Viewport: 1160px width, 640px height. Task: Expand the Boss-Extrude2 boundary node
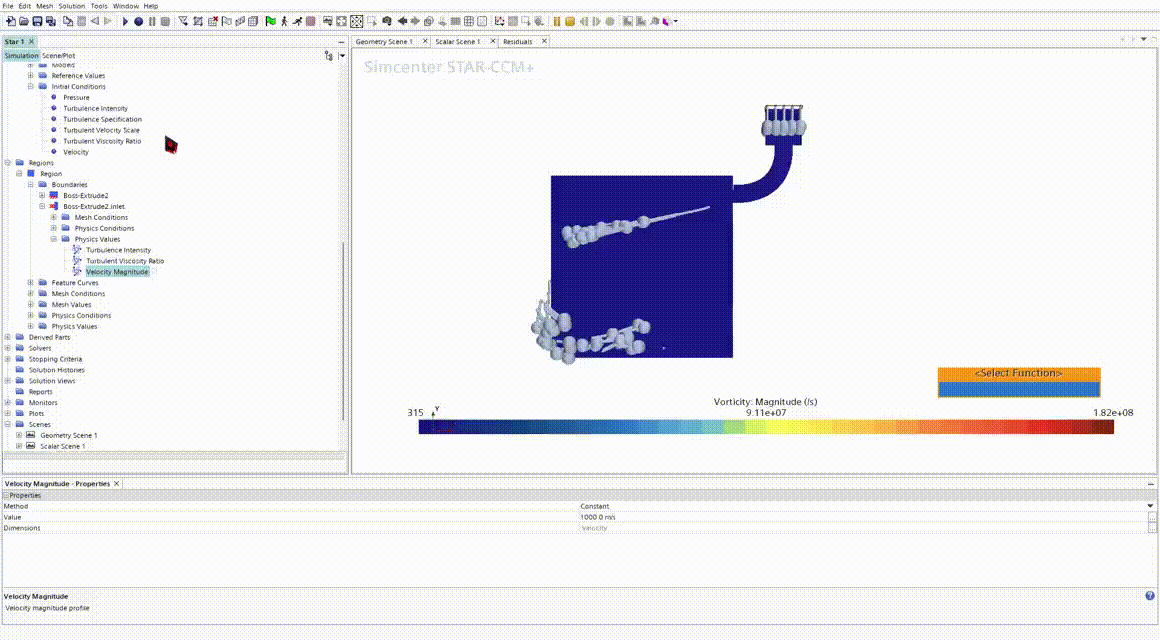pyautogui.click(x=42, y=195)
